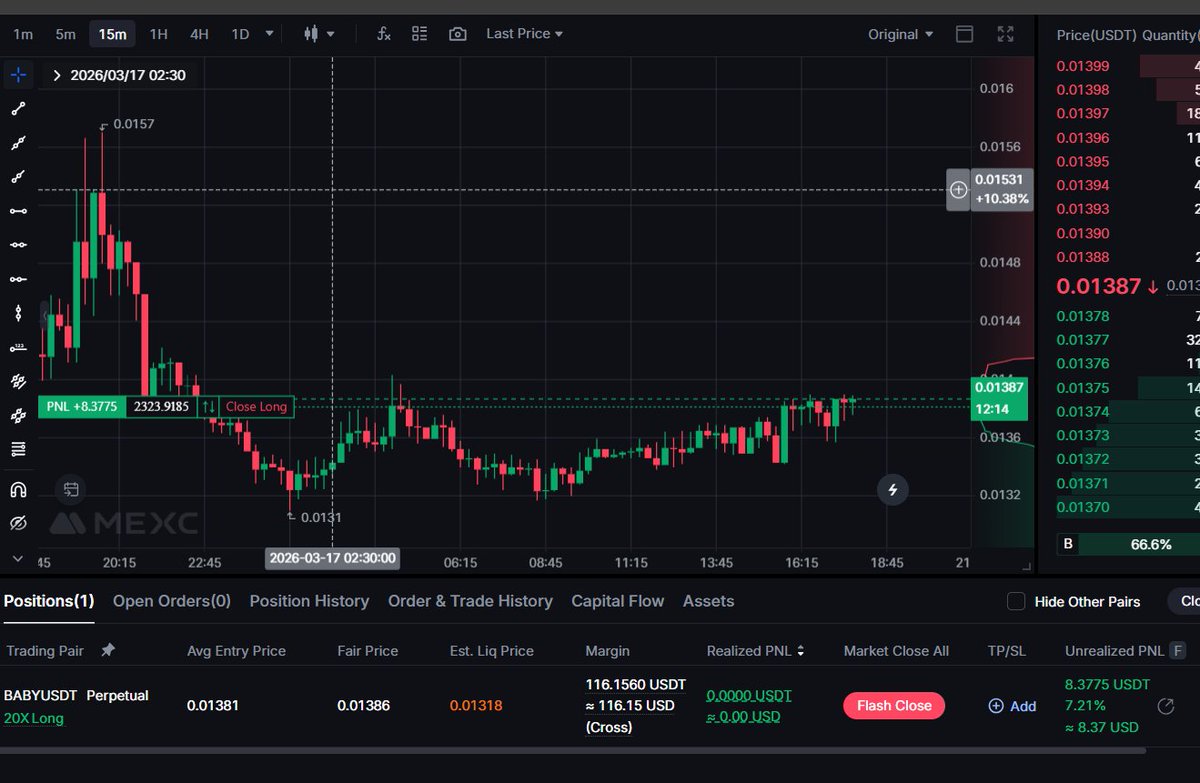Select the 0.01399 ask price in order book
Image resolution: width=1200 pixels, height=783 pixels.
1083,66
